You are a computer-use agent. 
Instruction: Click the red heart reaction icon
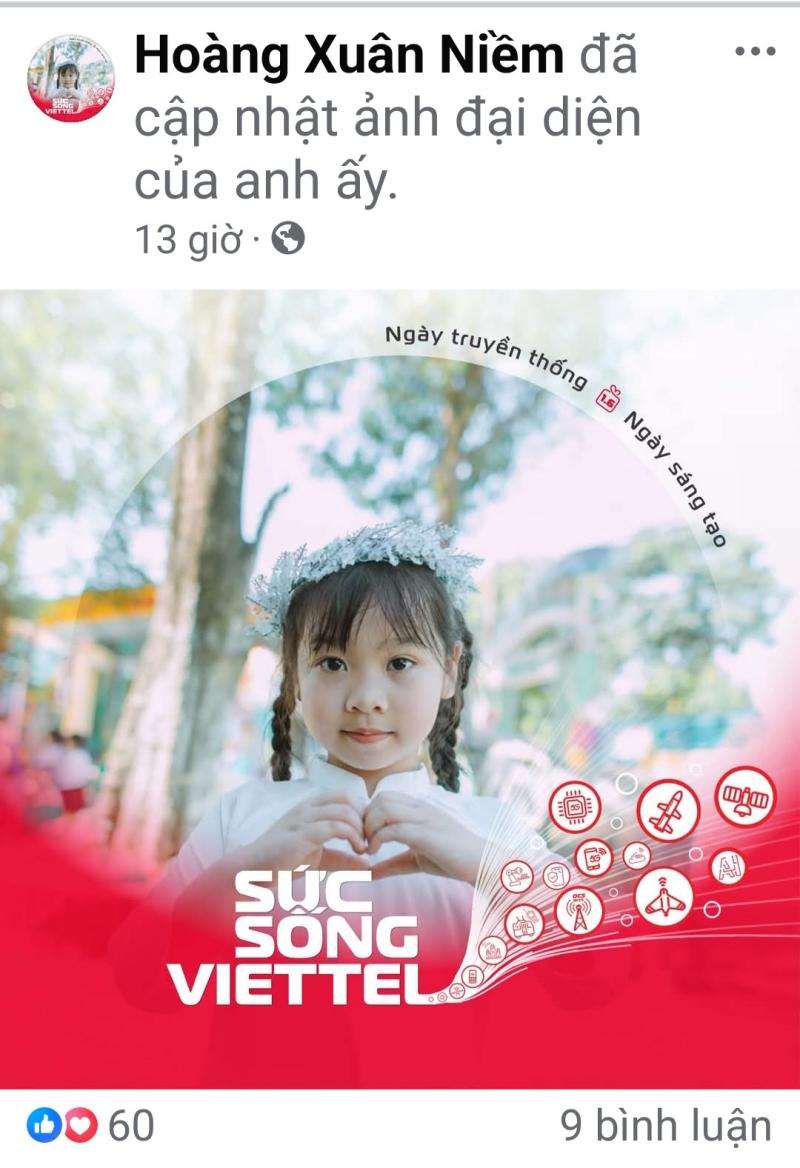pos(80,1125)
